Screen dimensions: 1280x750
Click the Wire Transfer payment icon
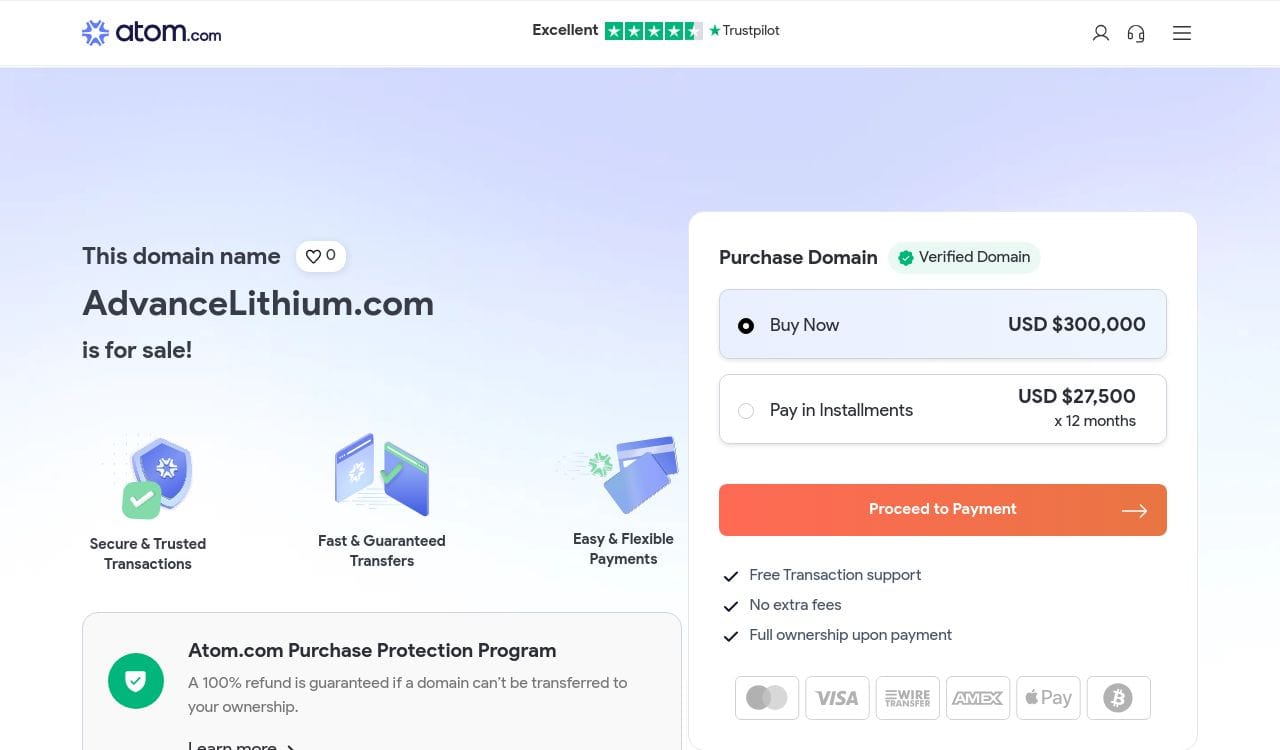click(x=907, y=698)
